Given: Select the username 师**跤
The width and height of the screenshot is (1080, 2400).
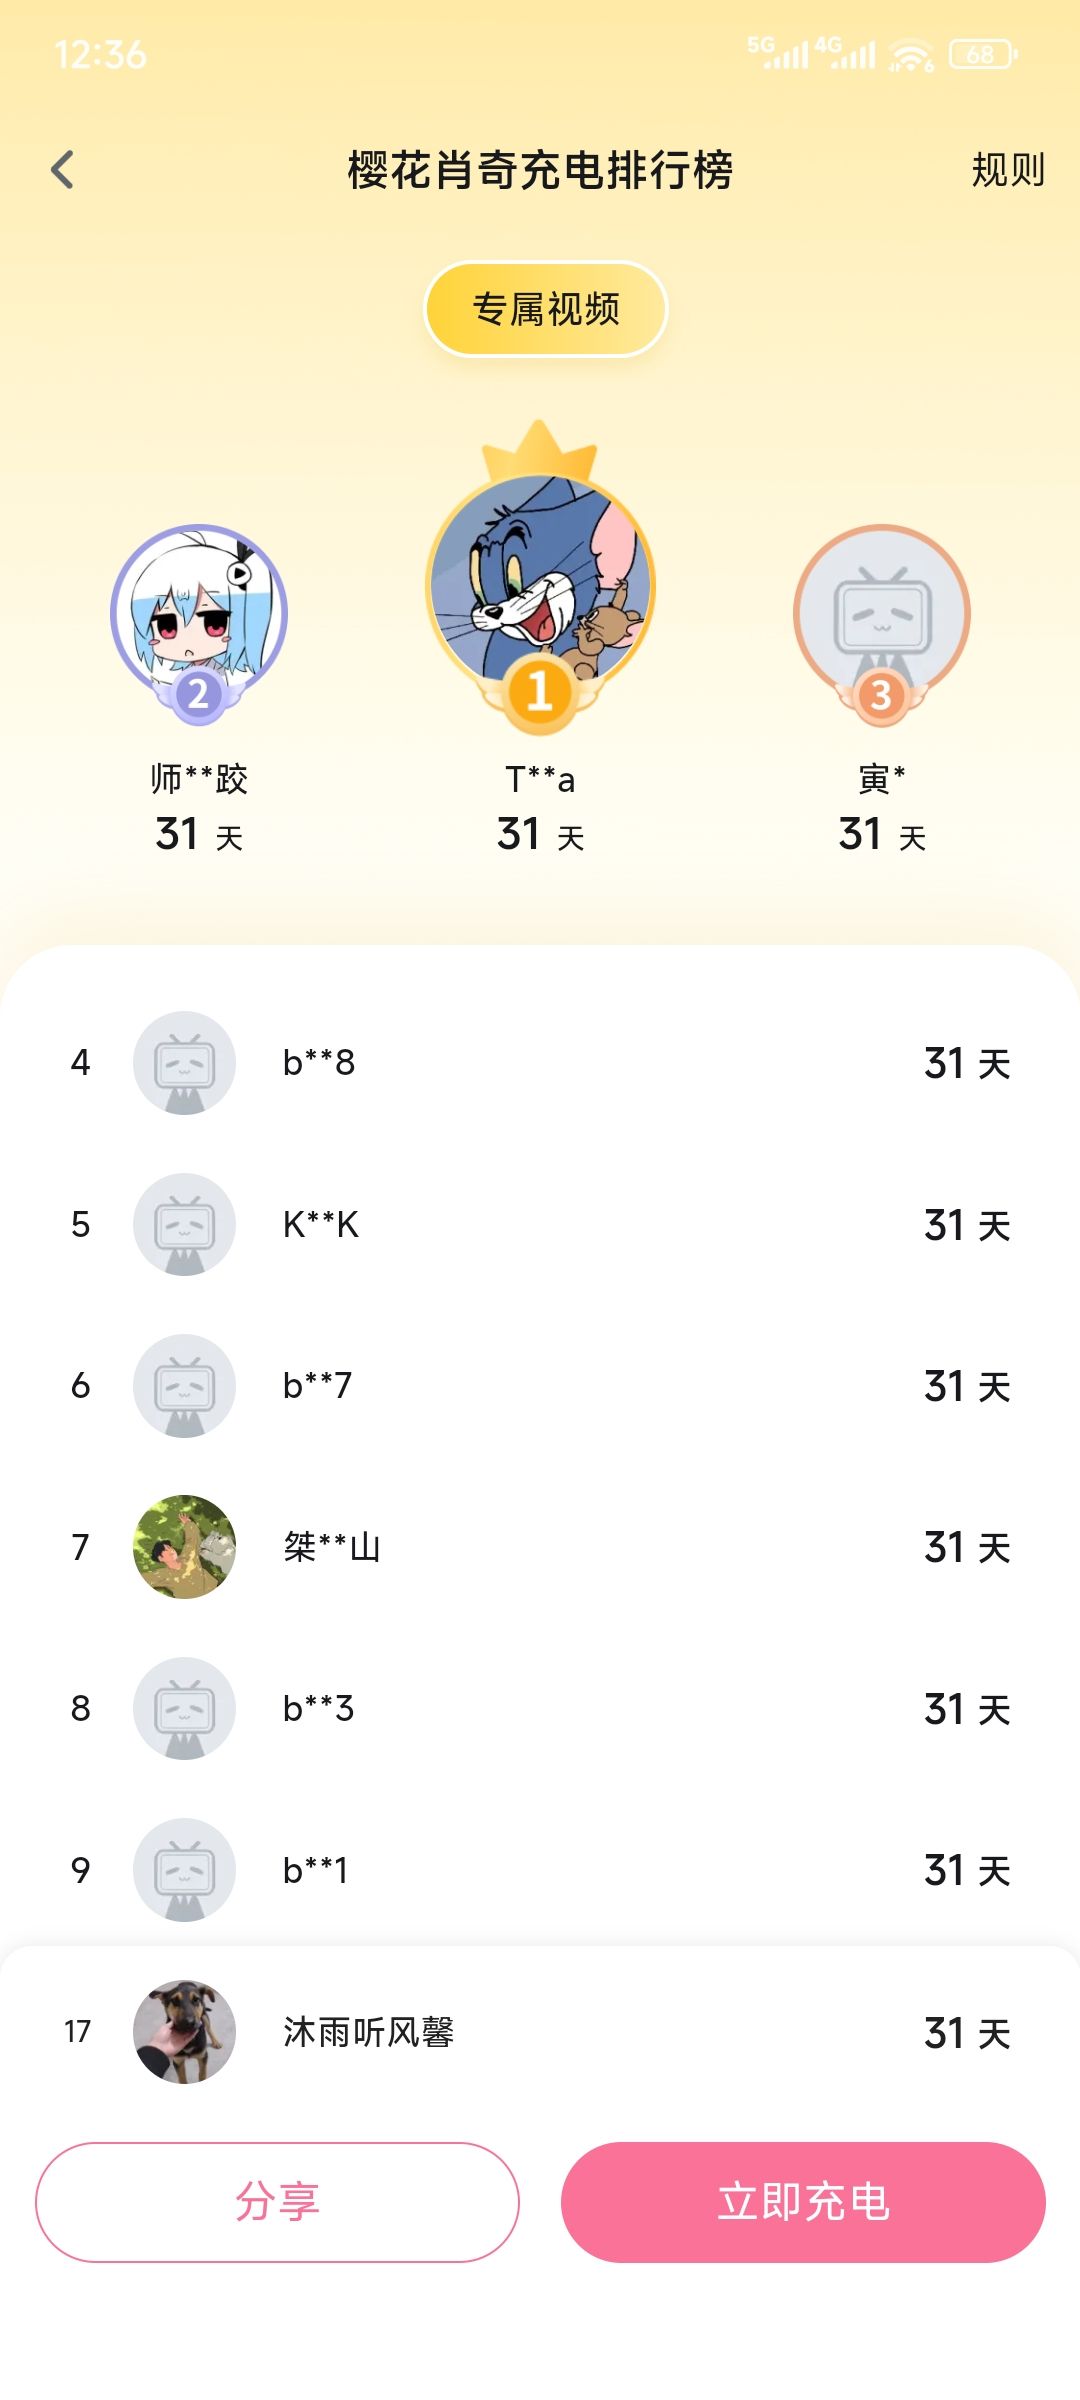Looking at the screenshot, I should point(199,779).
